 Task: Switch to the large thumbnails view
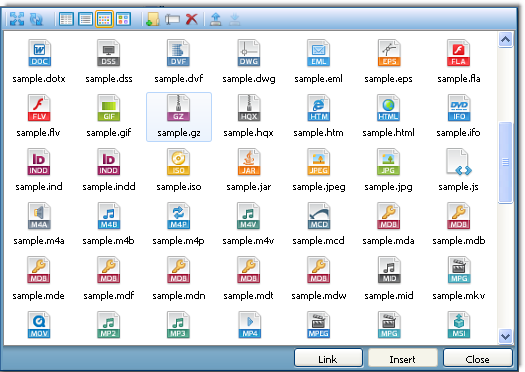pos(123,19)
